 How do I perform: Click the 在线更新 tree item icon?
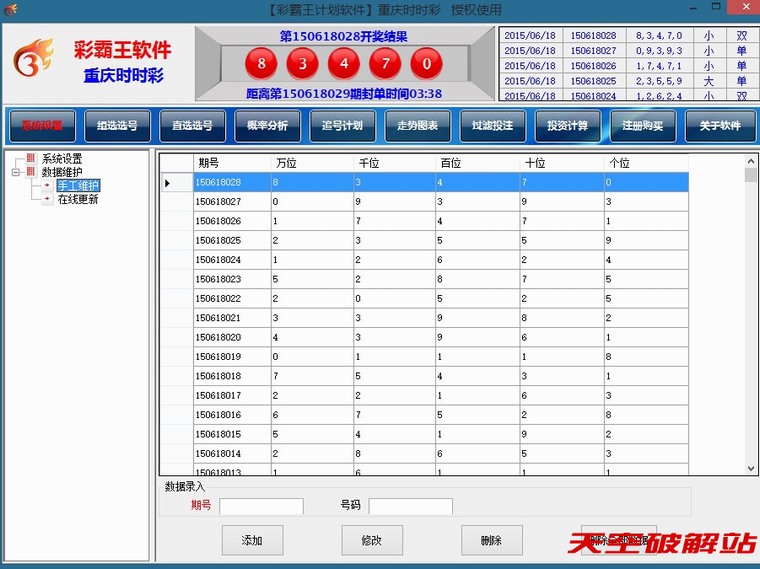point(47,199)
